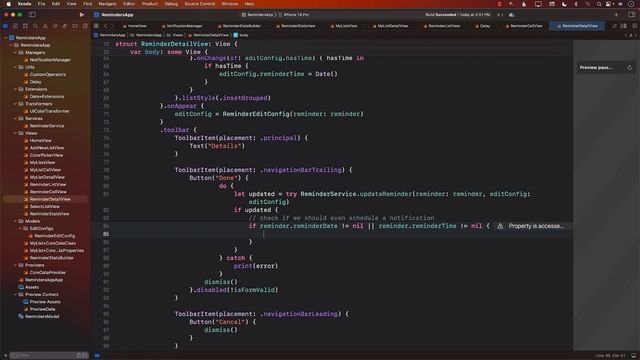
Task: Click the warning triangle on line 84
Action: [500, 226]
